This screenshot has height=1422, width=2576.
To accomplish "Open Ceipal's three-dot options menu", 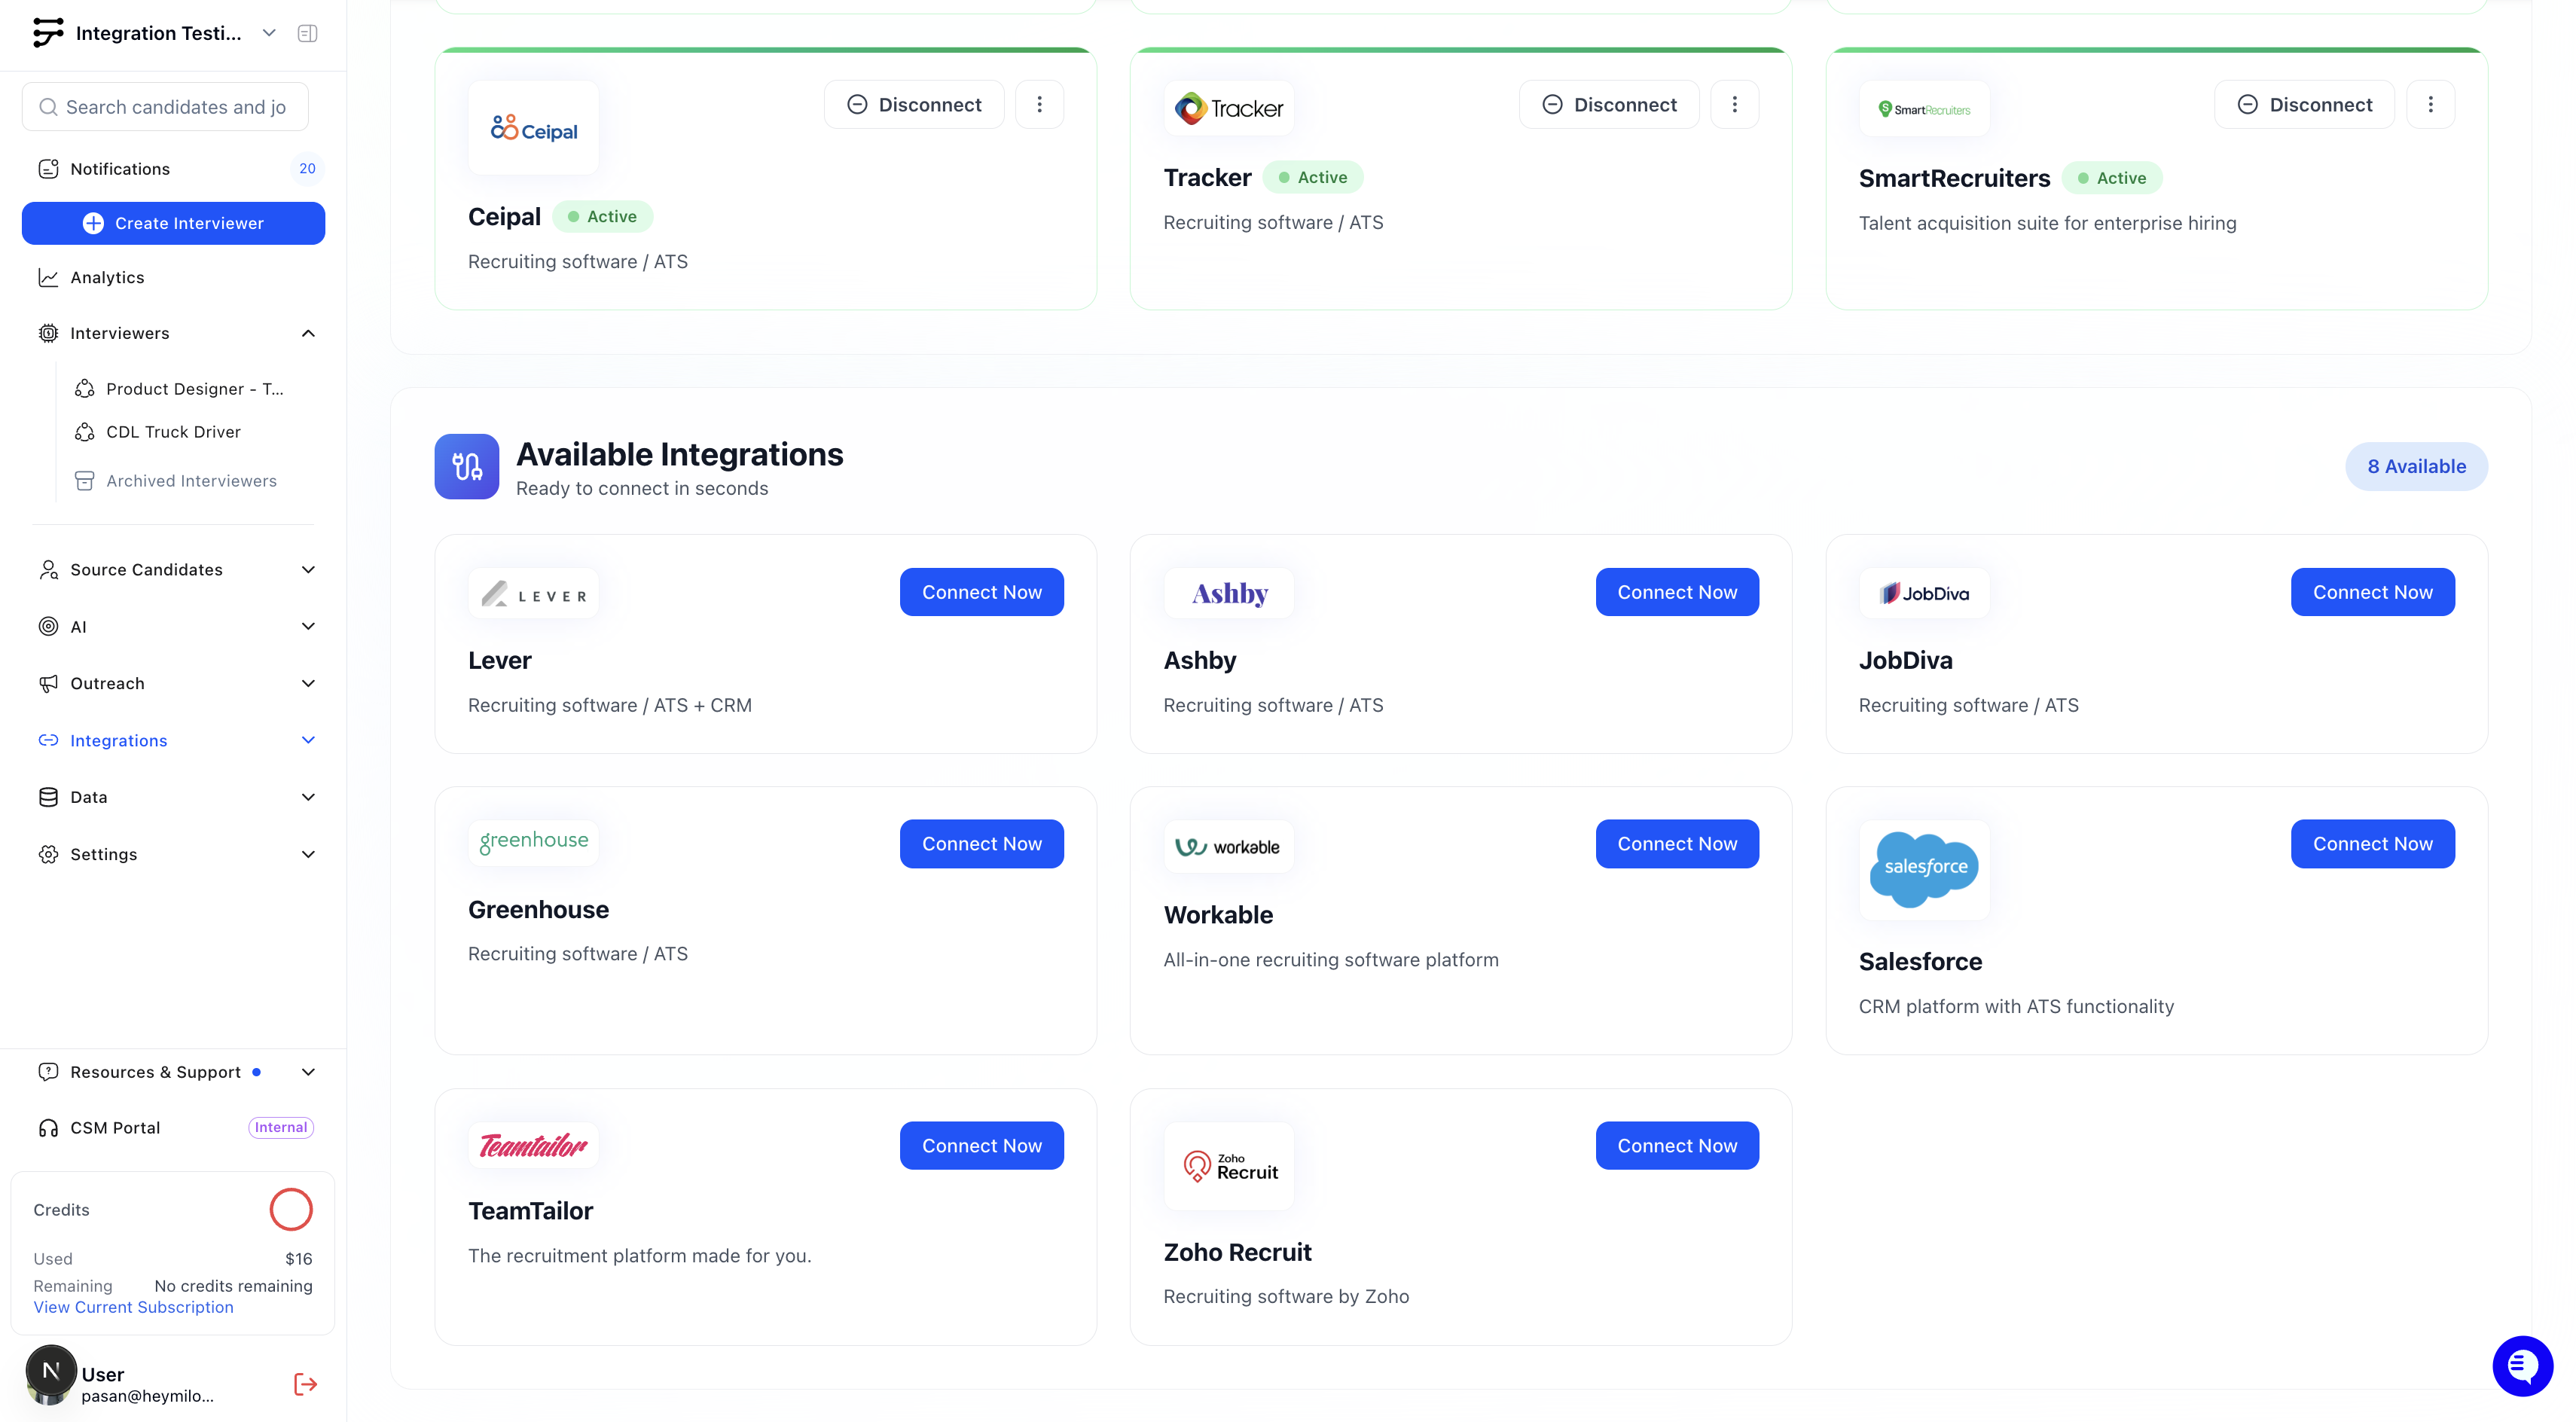I will tap(1039, 105).
